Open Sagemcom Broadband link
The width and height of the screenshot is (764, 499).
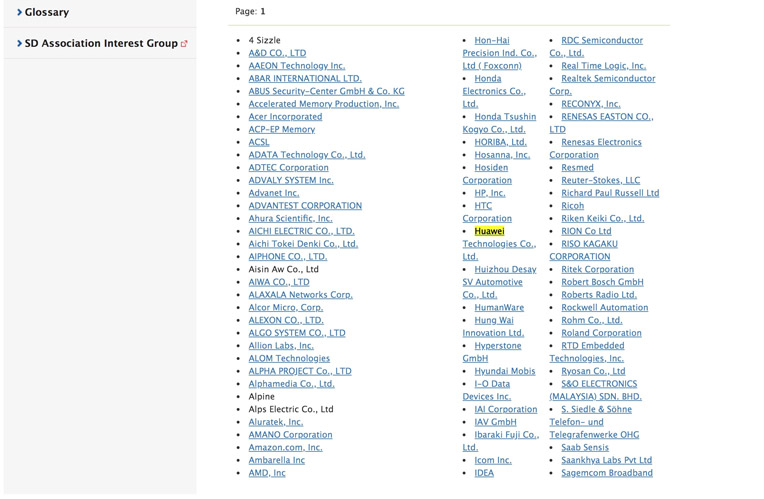607,473
